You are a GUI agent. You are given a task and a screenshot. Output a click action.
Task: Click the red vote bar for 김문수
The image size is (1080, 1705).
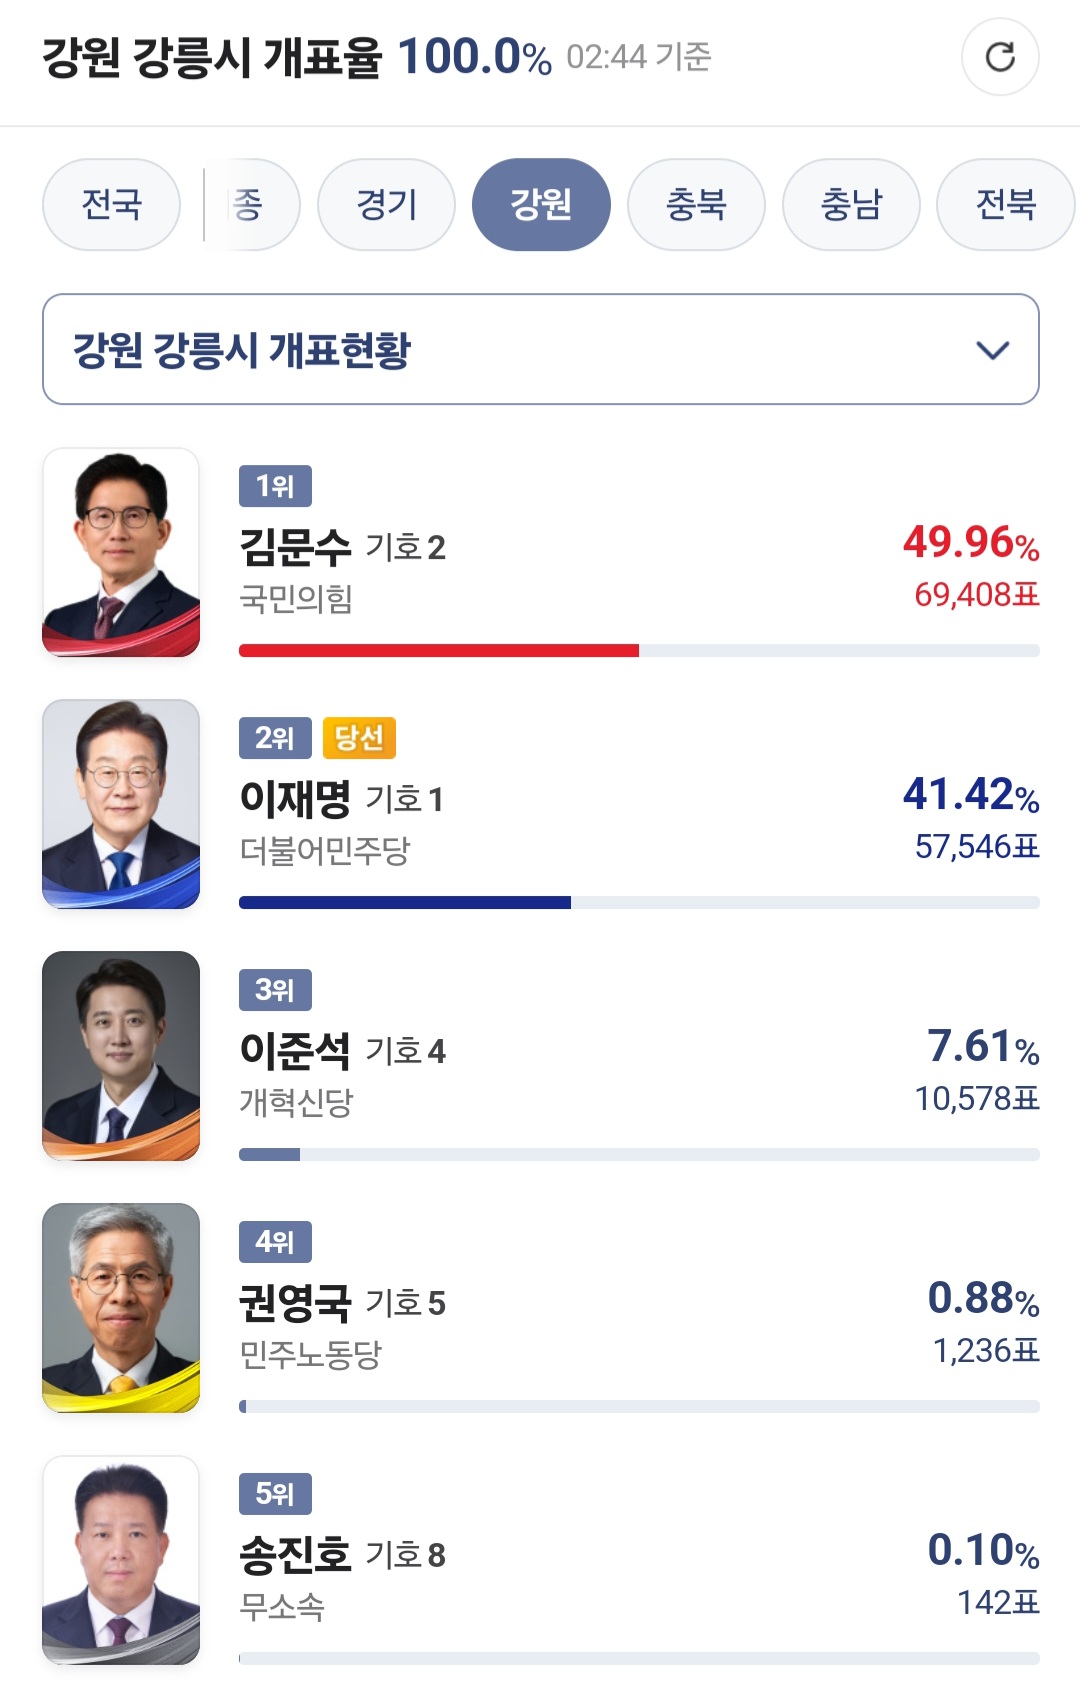tap(438, 651)
